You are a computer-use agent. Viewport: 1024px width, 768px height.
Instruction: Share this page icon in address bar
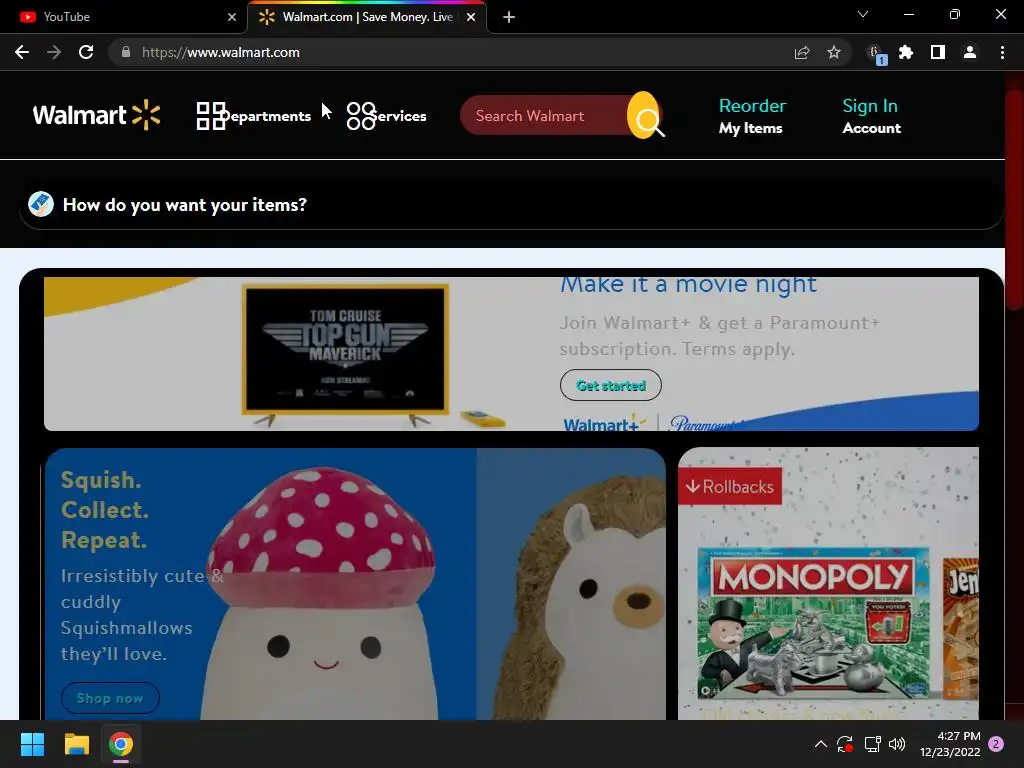[802, 52]
